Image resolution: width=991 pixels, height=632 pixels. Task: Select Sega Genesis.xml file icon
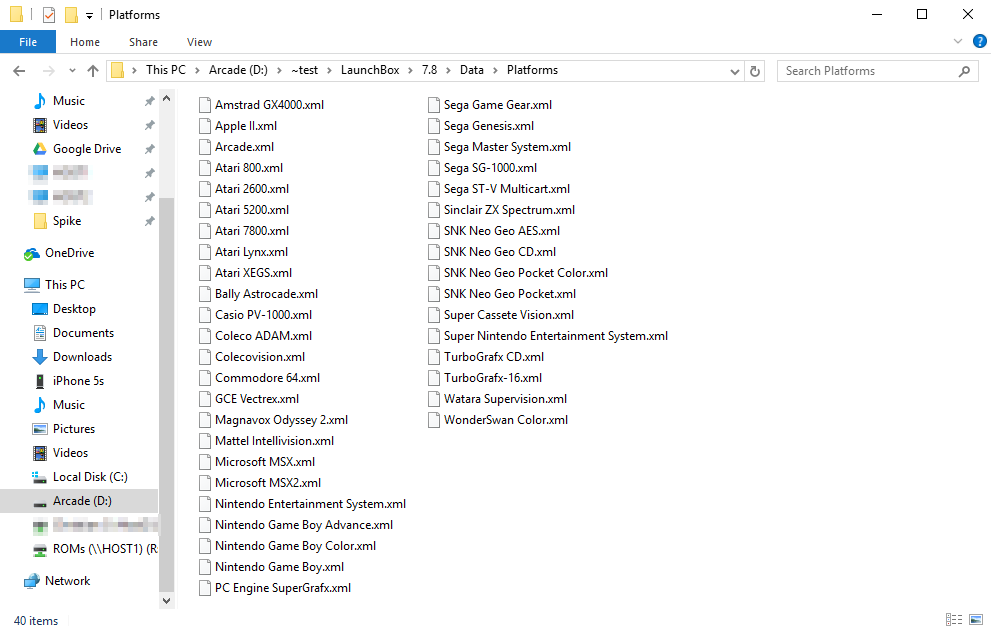[434, 126]
